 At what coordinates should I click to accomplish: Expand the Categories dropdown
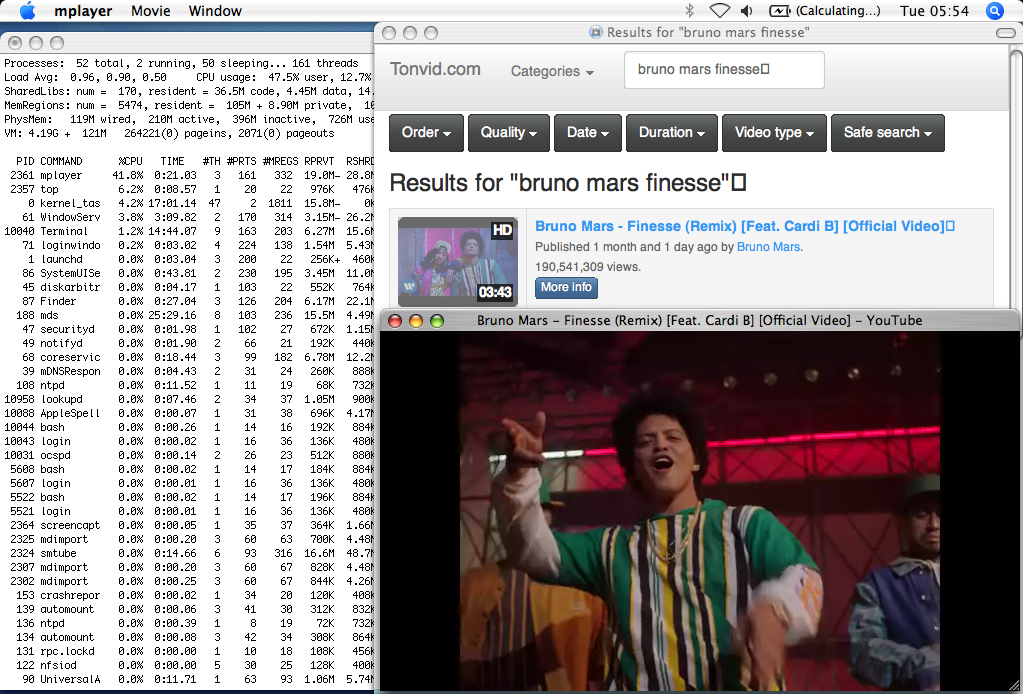click(x=552, y=71)
